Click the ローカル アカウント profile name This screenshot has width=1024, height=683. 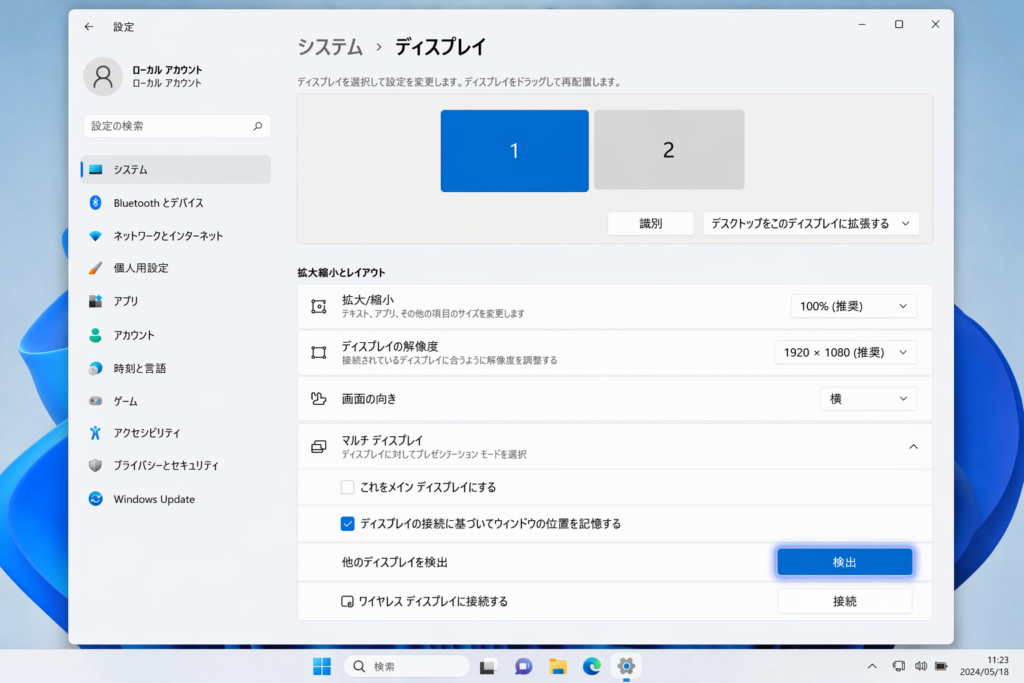click(x=167, y=70)
